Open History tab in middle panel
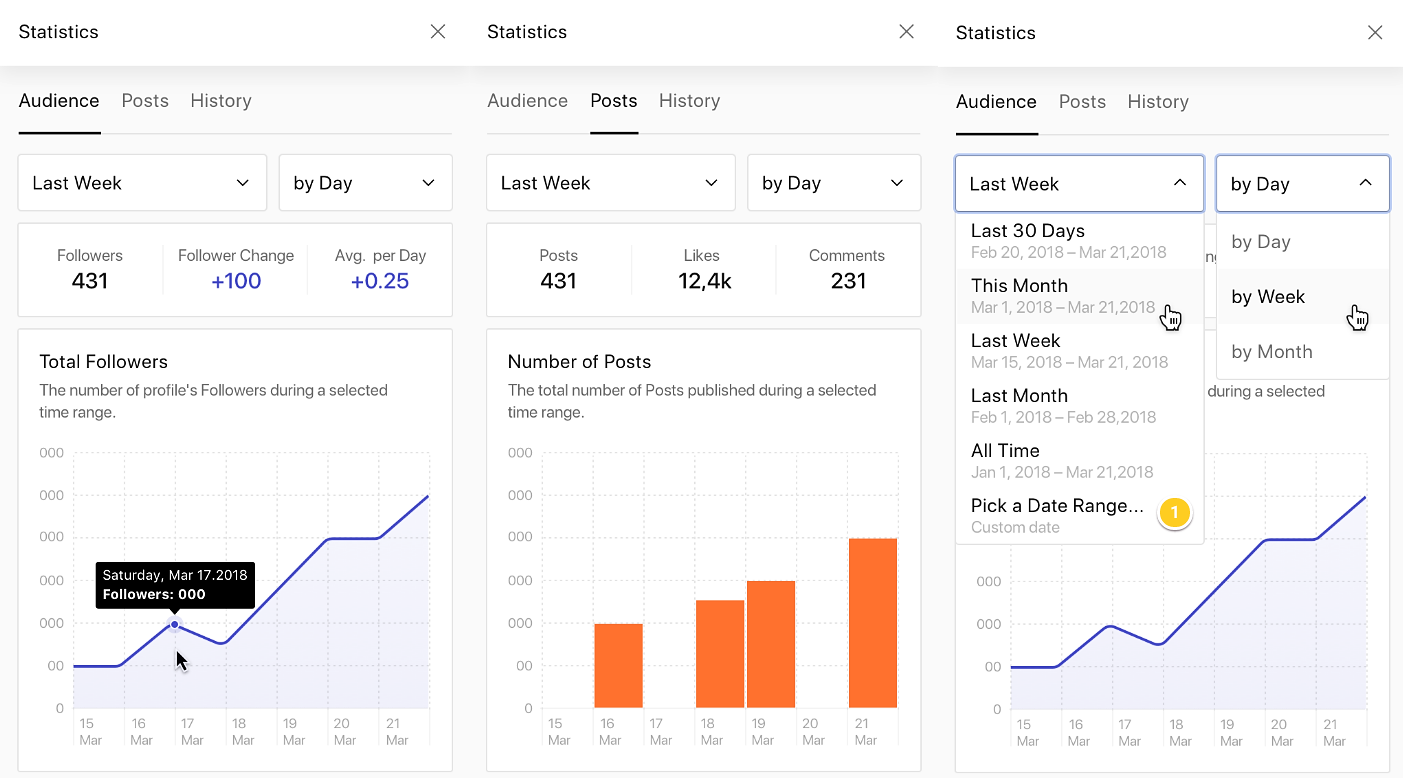 point(689,101)
